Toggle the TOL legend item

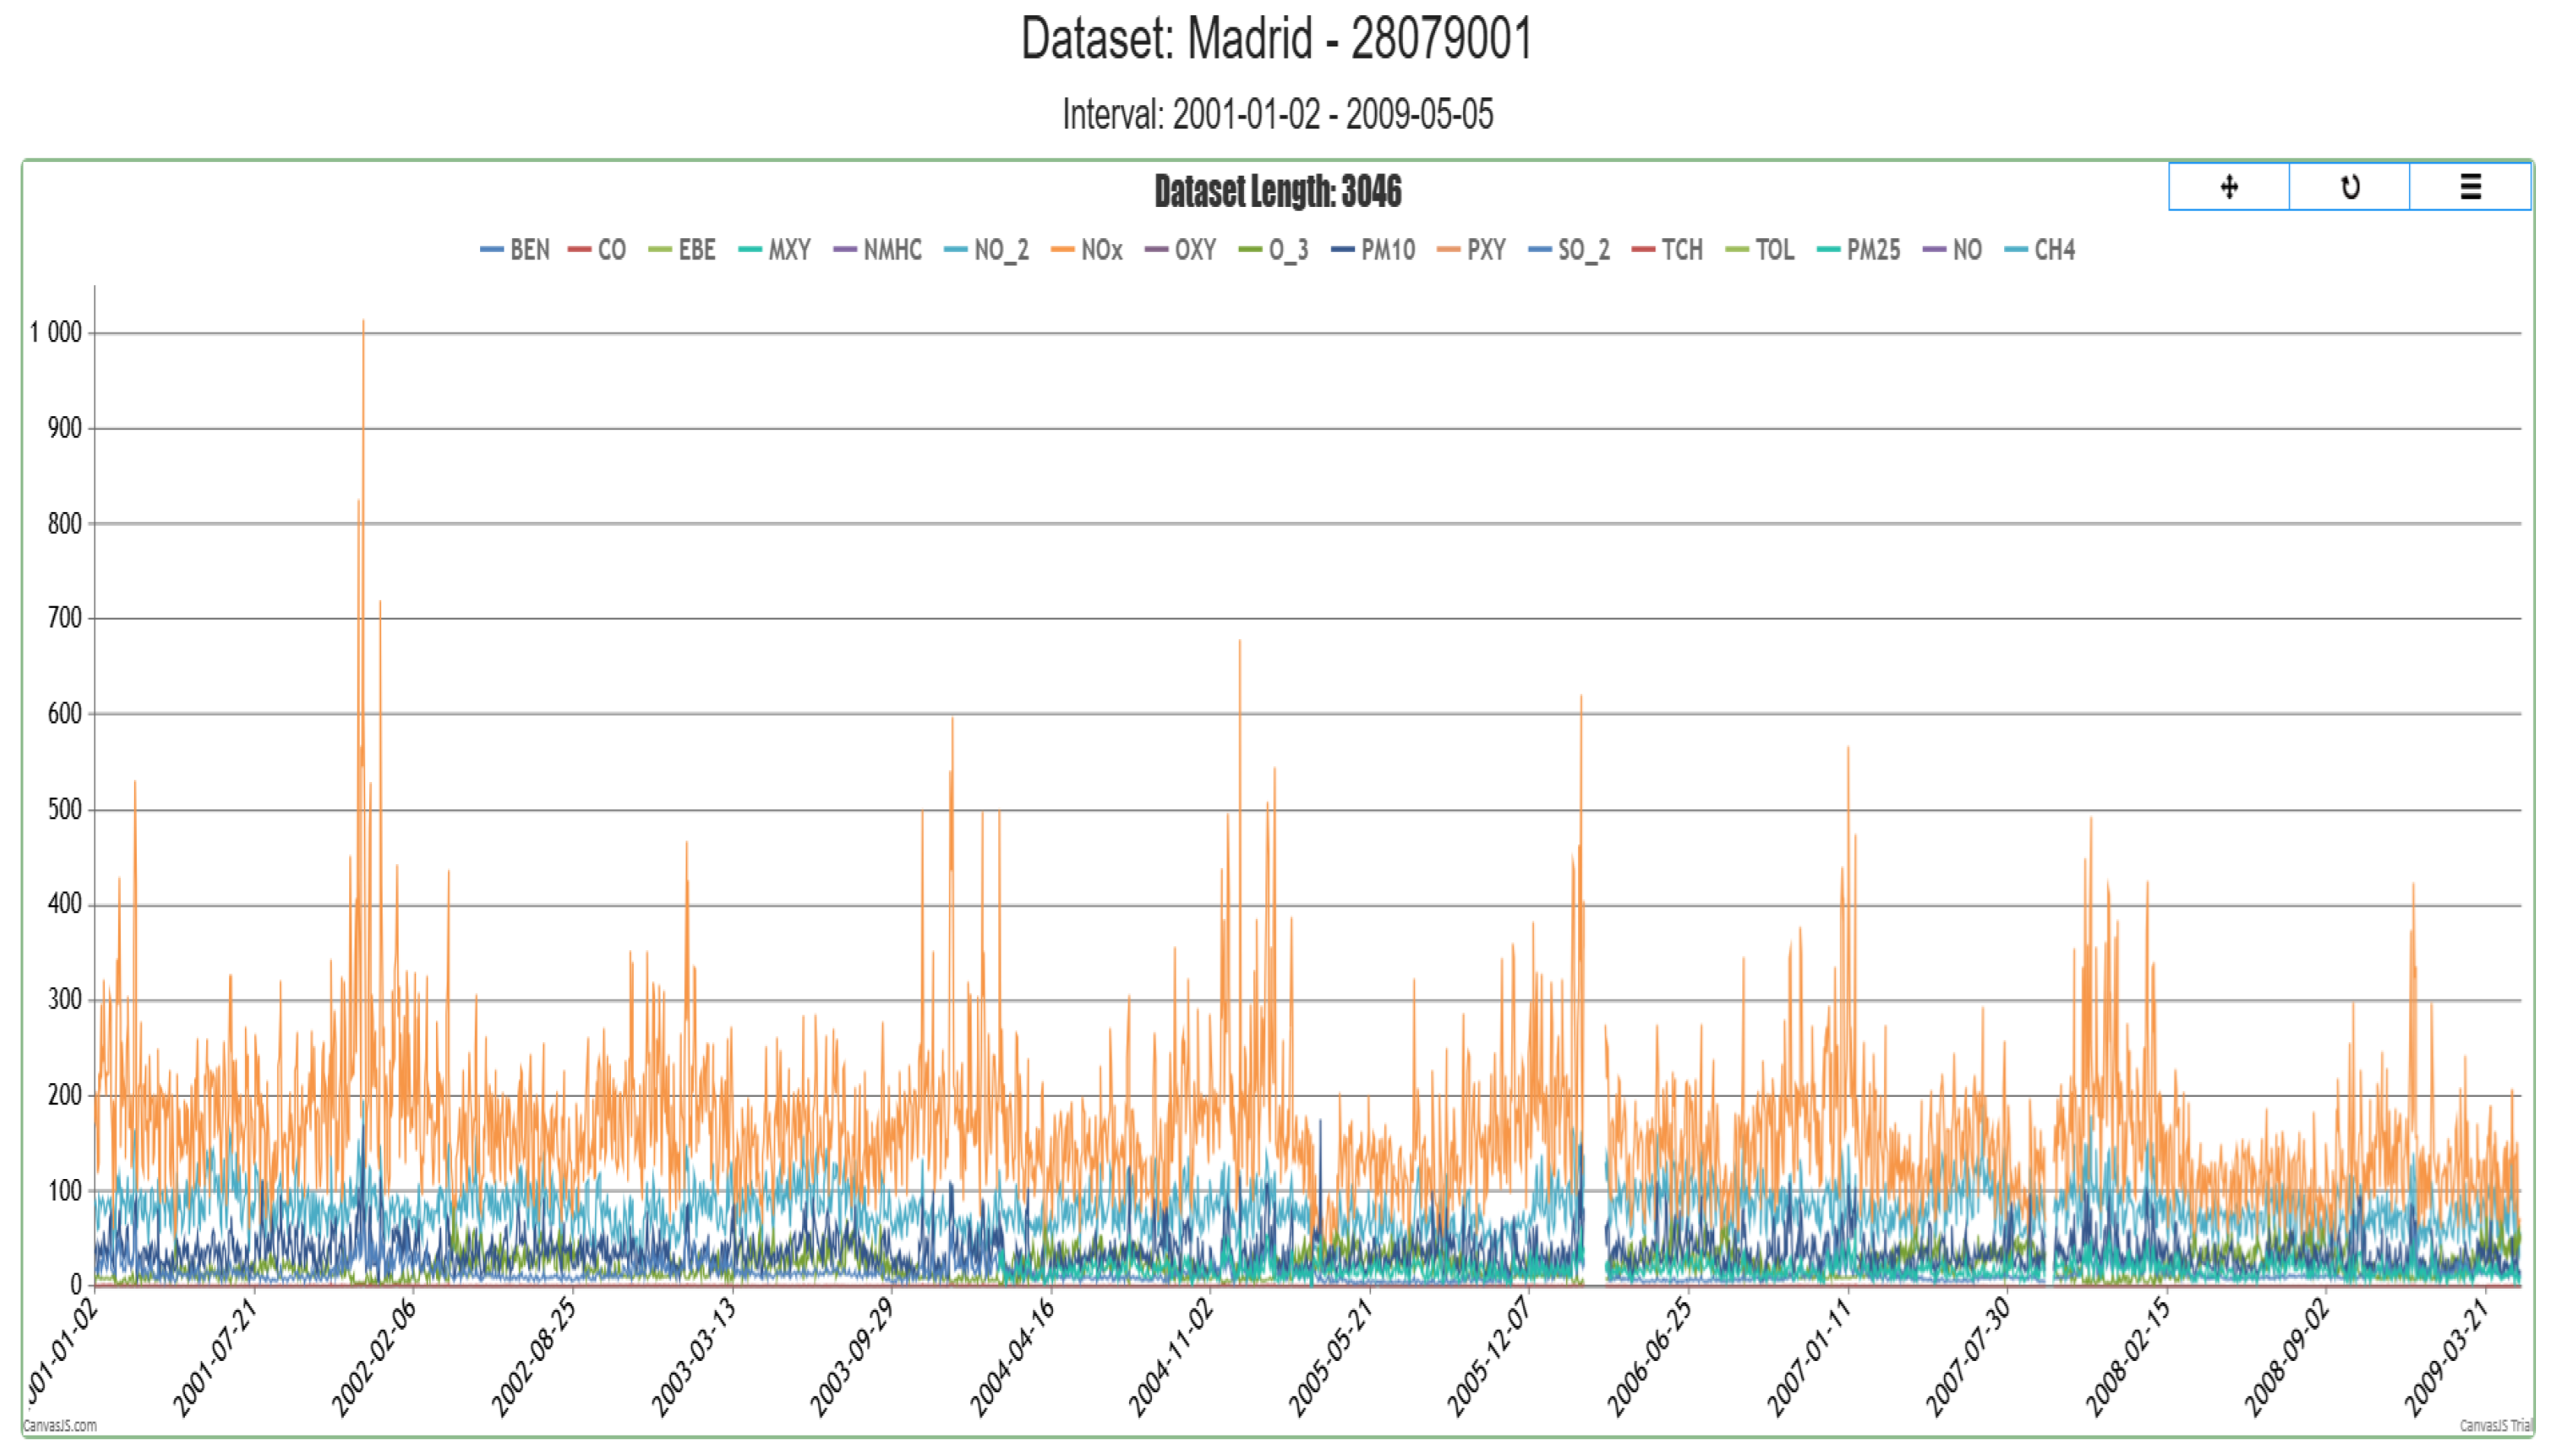1760,250
